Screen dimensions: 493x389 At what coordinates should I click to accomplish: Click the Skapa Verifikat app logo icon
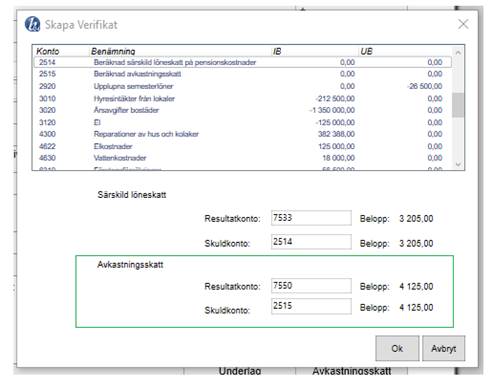point(32,24)
